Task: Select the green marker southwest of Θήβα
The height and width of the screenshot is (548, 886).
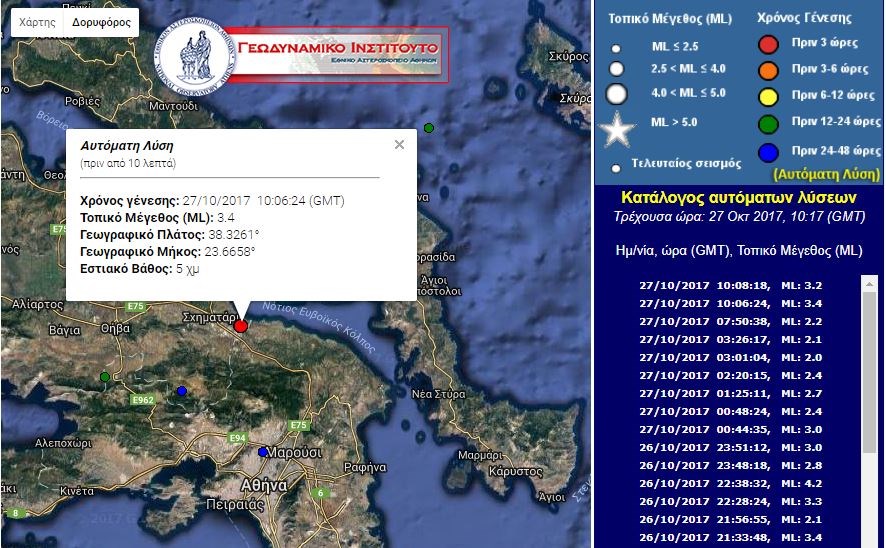Action: (105, 377)
